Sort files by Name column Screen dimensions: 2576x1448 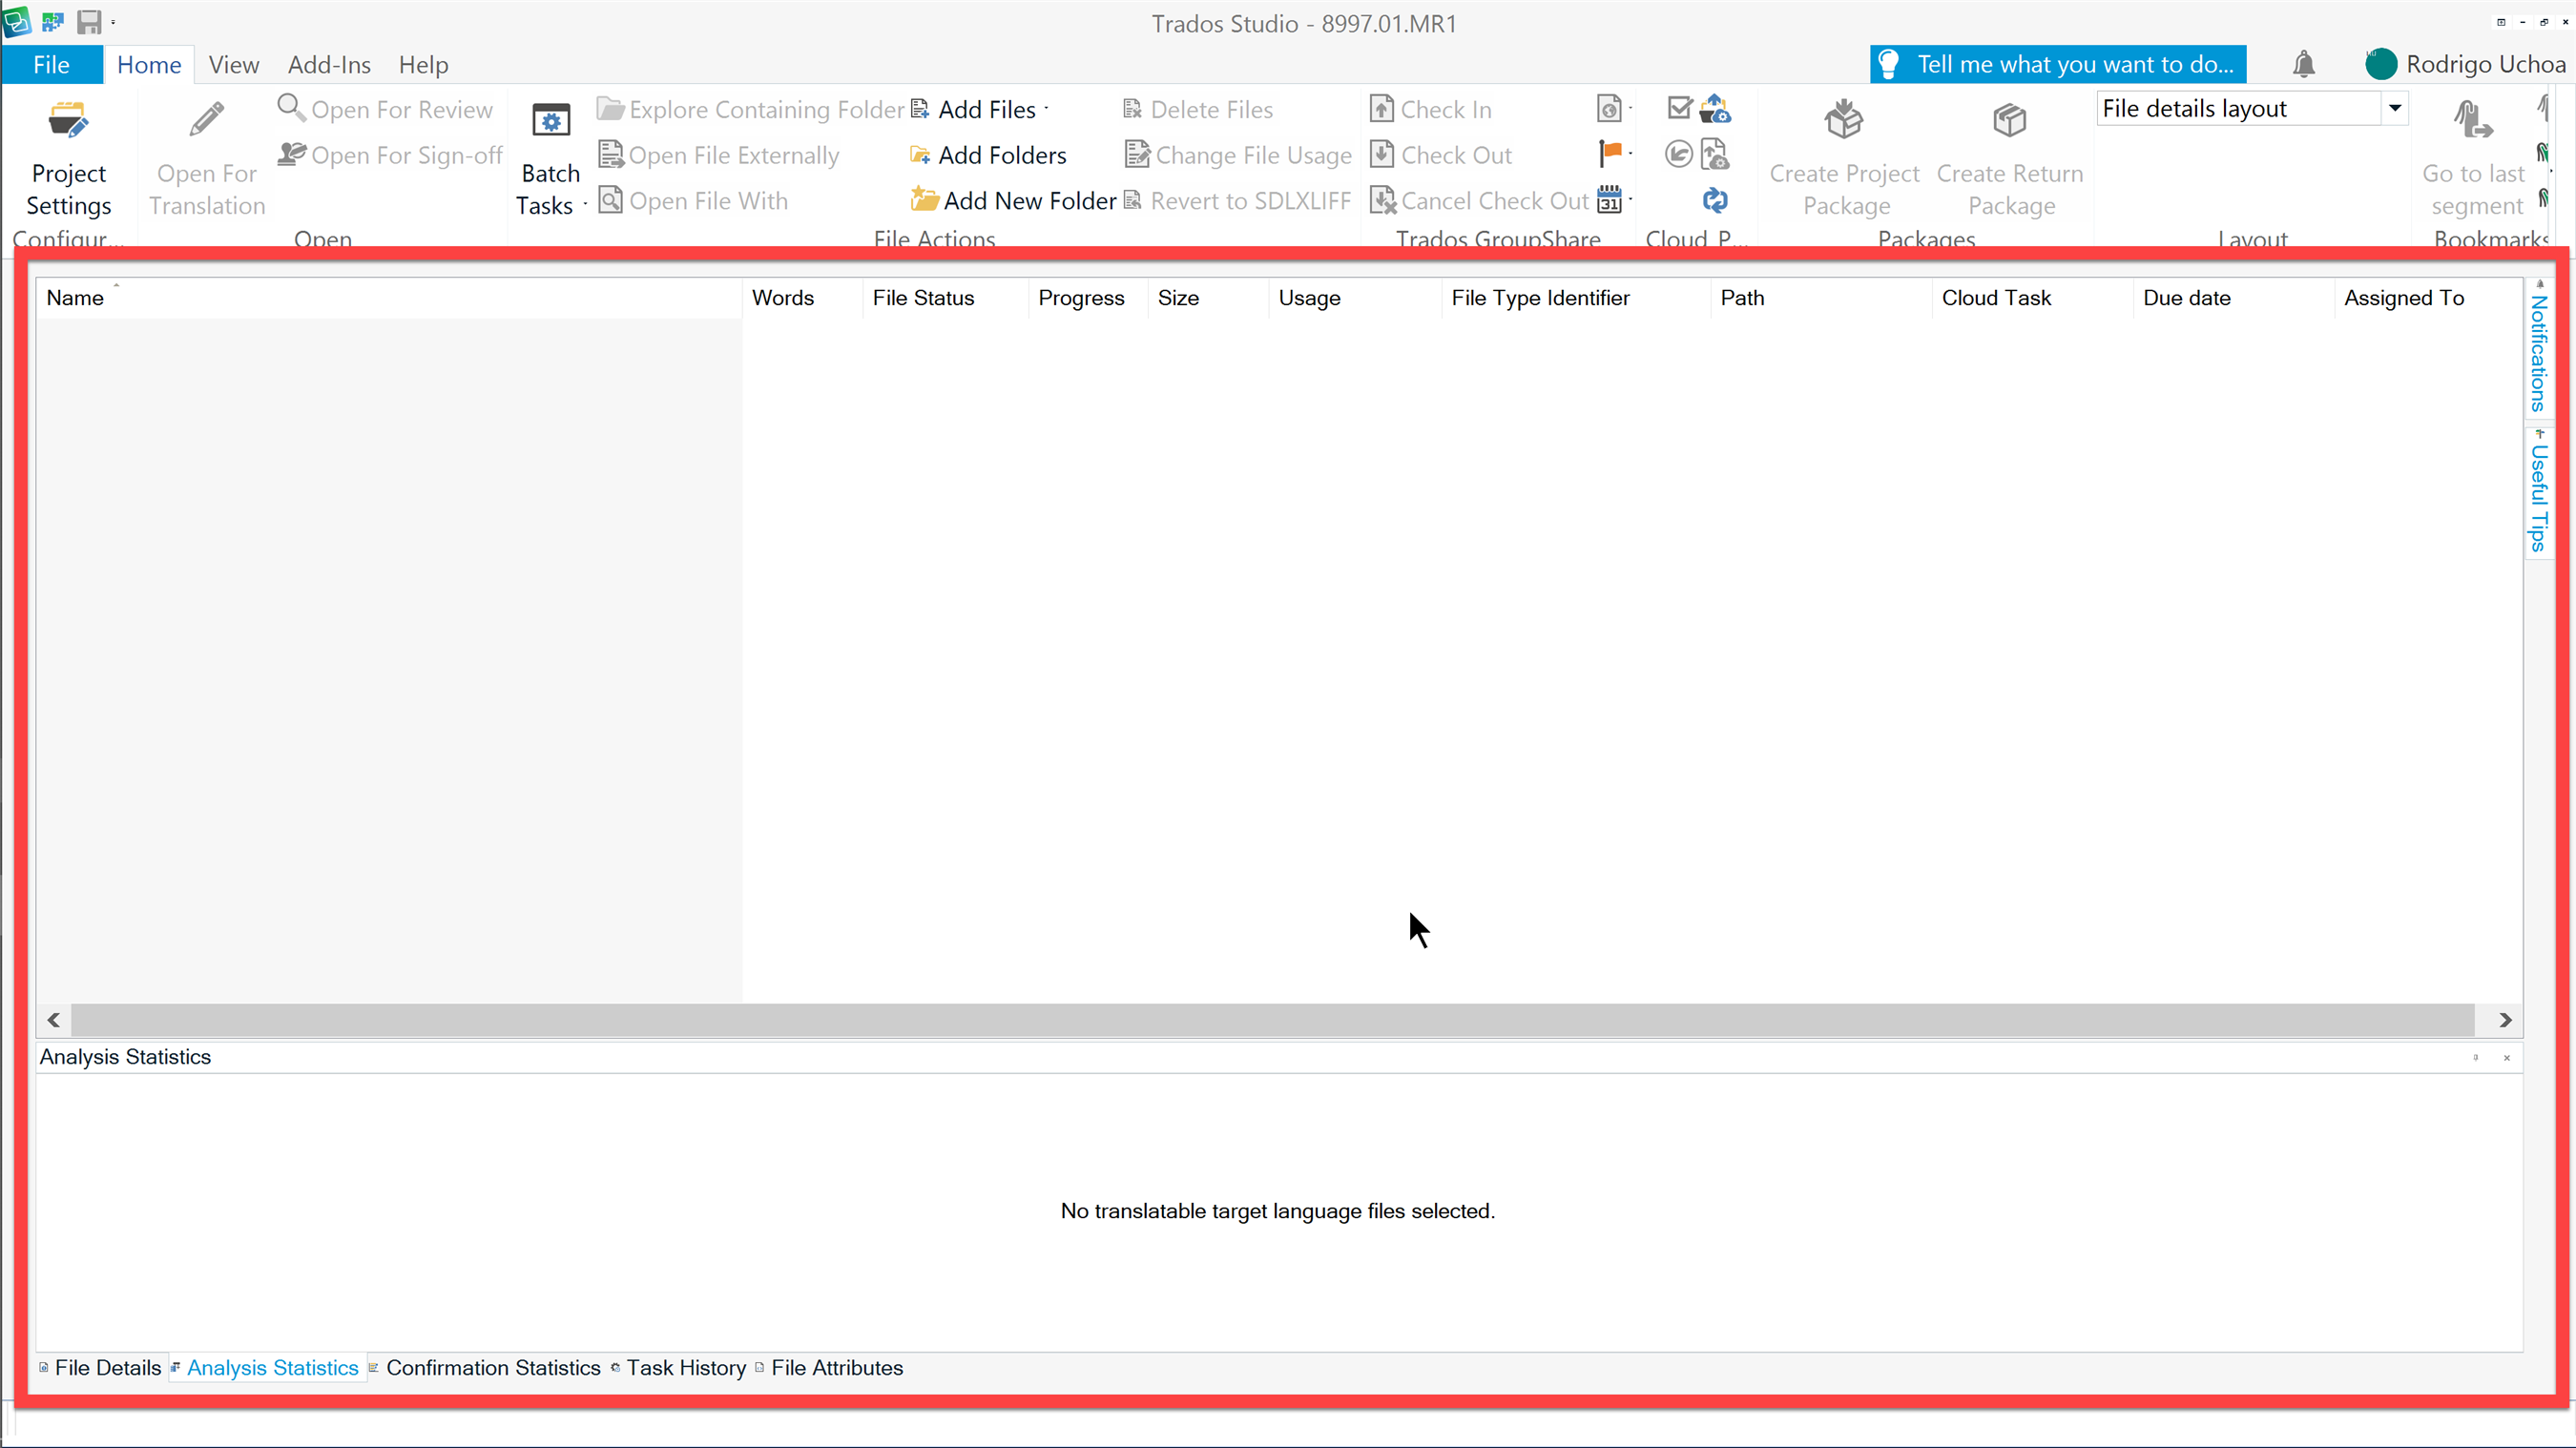click(388, 298)
